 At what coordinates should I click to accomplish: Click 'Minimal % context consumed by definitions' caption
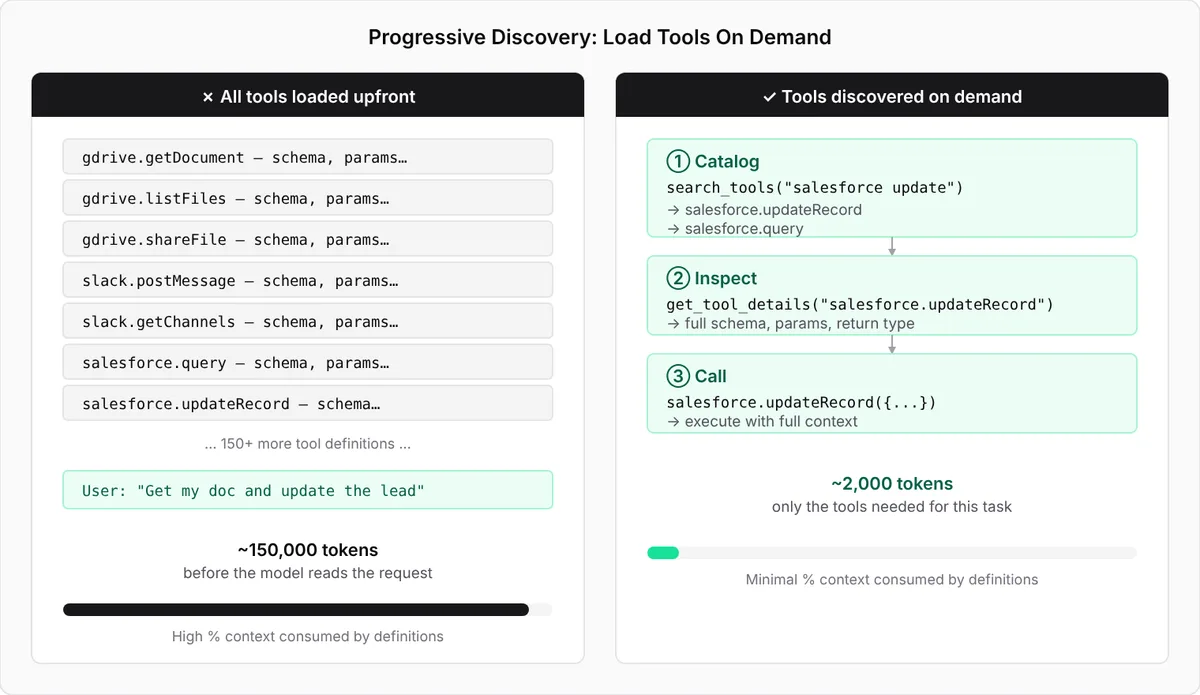(892, 579)
